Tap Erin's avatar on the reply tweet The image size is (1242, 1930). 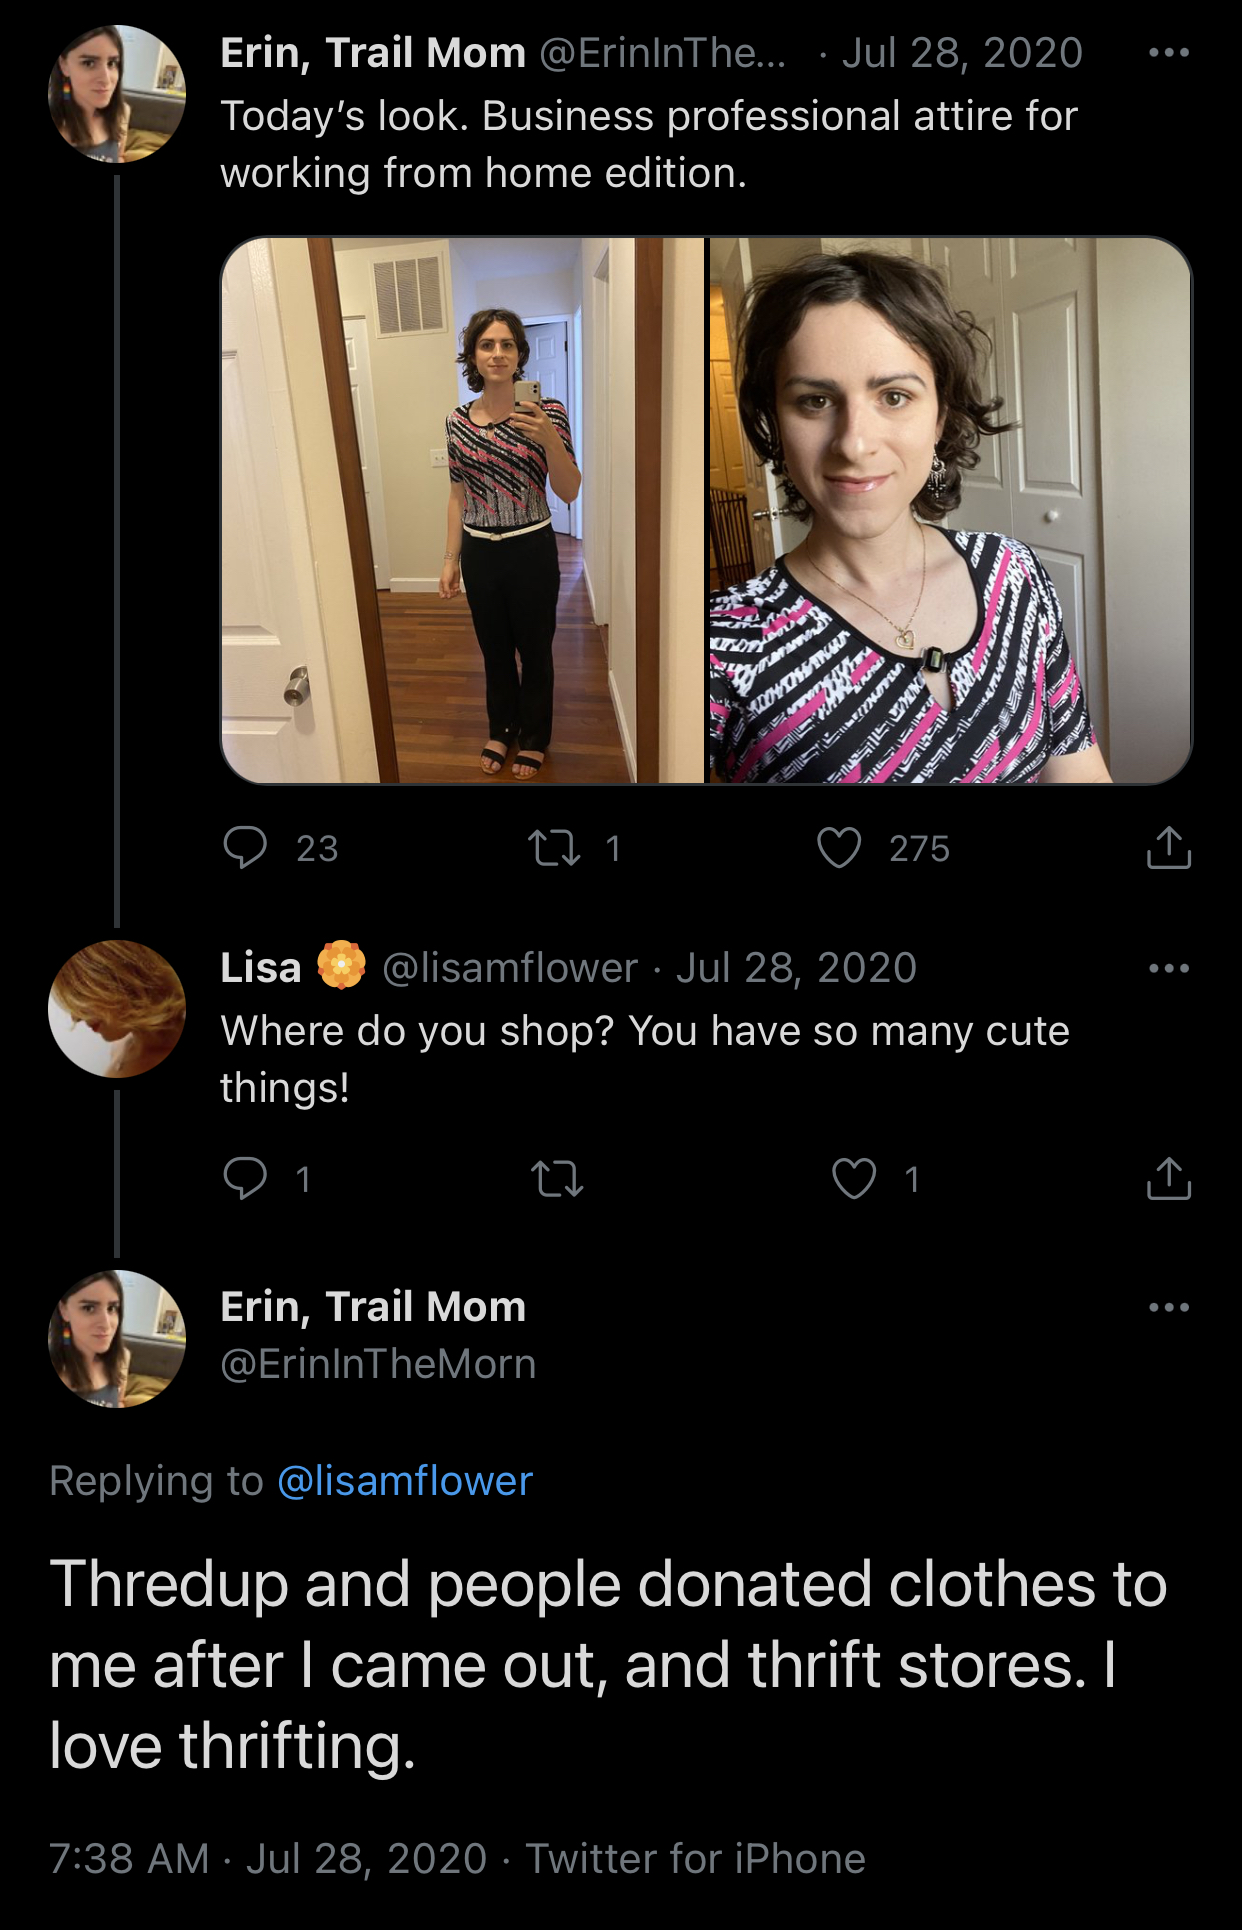(117, 1339)
